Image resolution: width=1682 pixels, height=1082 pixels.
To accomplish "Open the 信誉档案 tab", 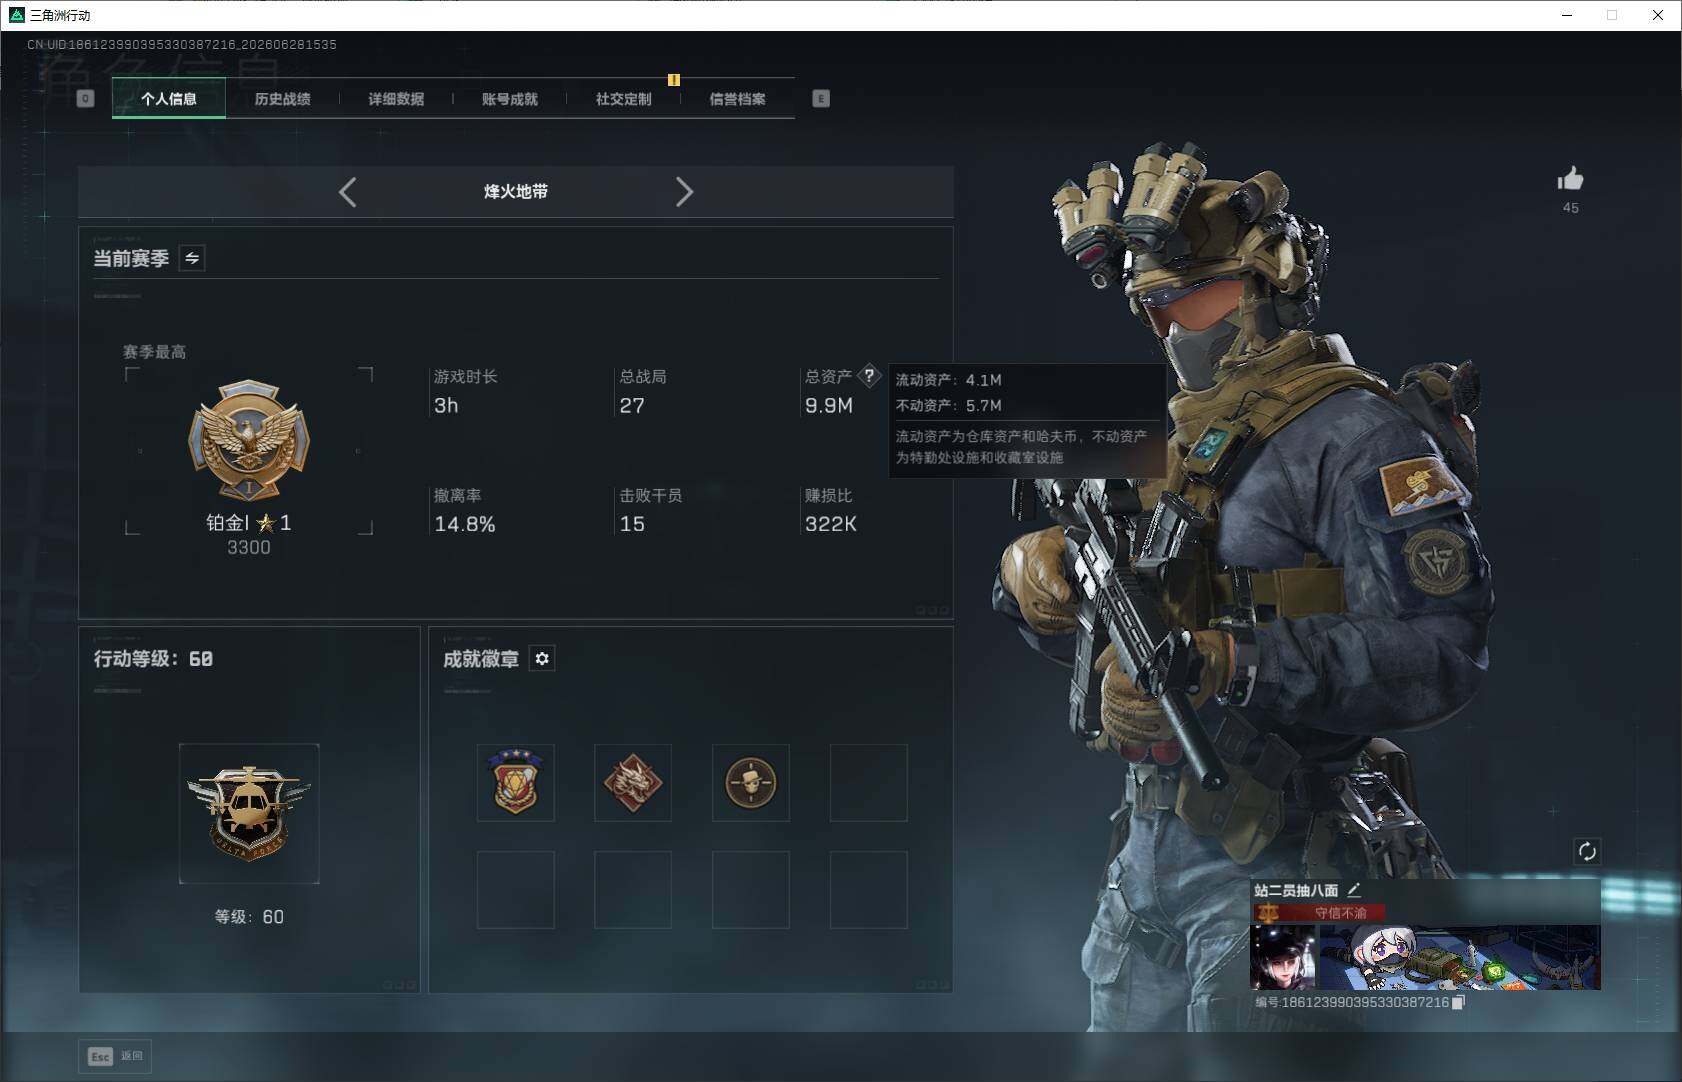I will (x=738, y=99).
